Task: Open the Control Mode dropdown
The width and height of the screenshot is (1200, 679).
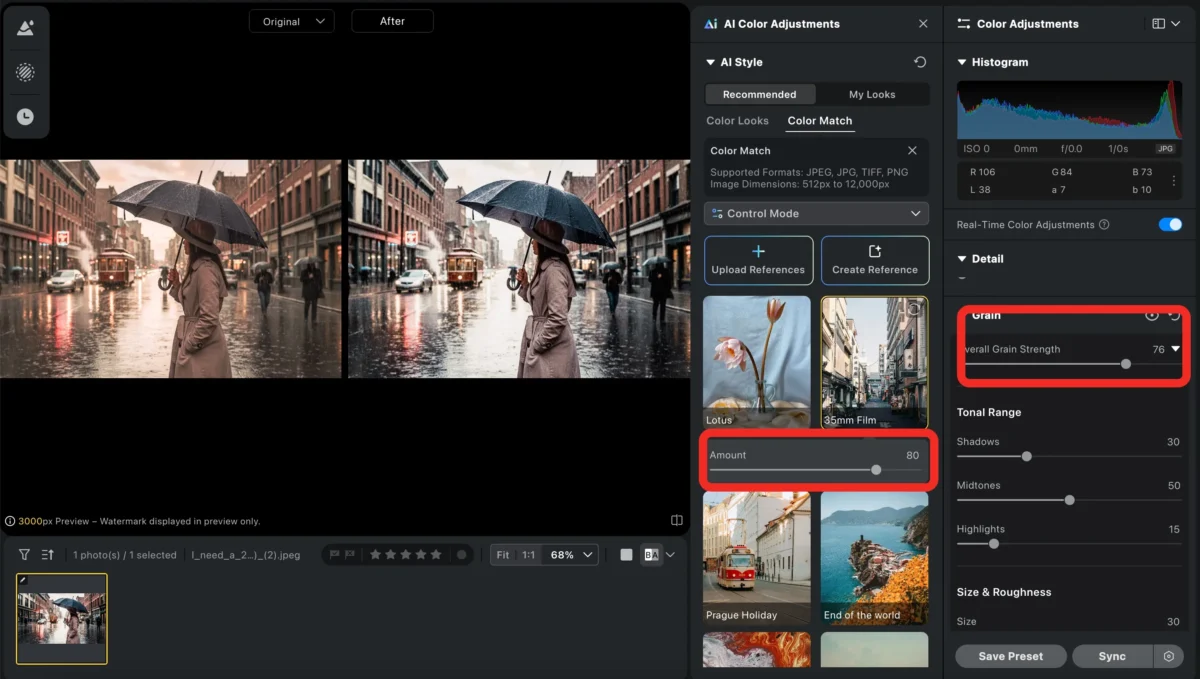Action: [816, 213]
